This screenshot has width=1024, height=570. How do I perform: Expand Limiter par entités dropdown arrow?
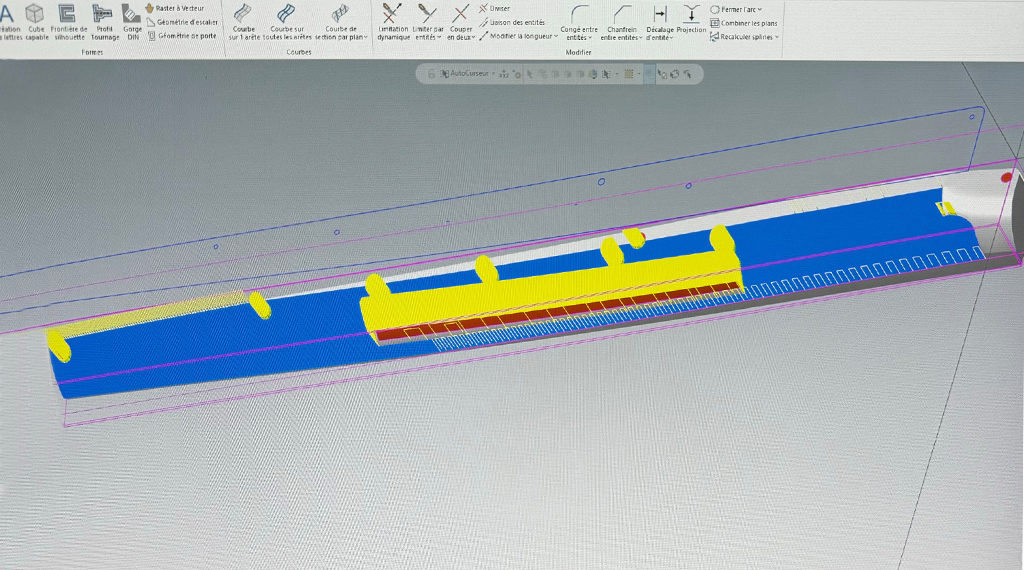tap(439, 38)
